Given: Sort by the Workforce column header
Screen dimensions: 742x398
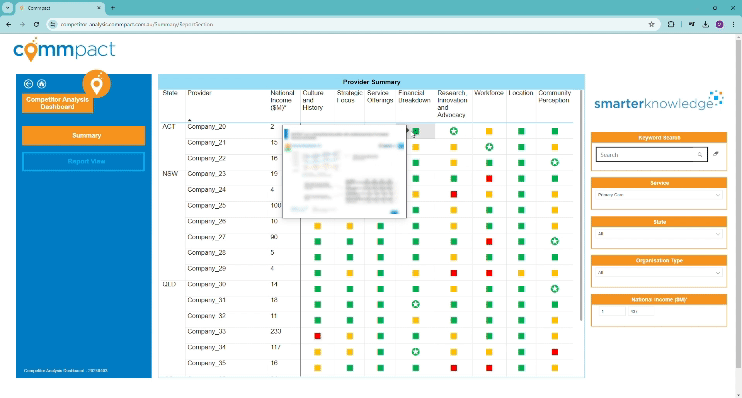Looking at the screenshot, I should [489, 93].
